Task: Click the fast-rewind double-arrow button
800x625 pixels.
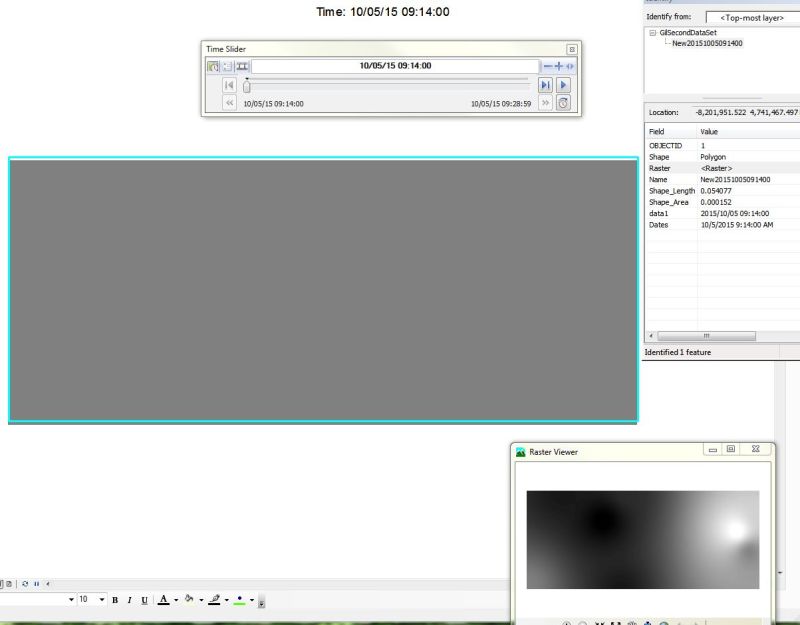Action: [230, 101]
